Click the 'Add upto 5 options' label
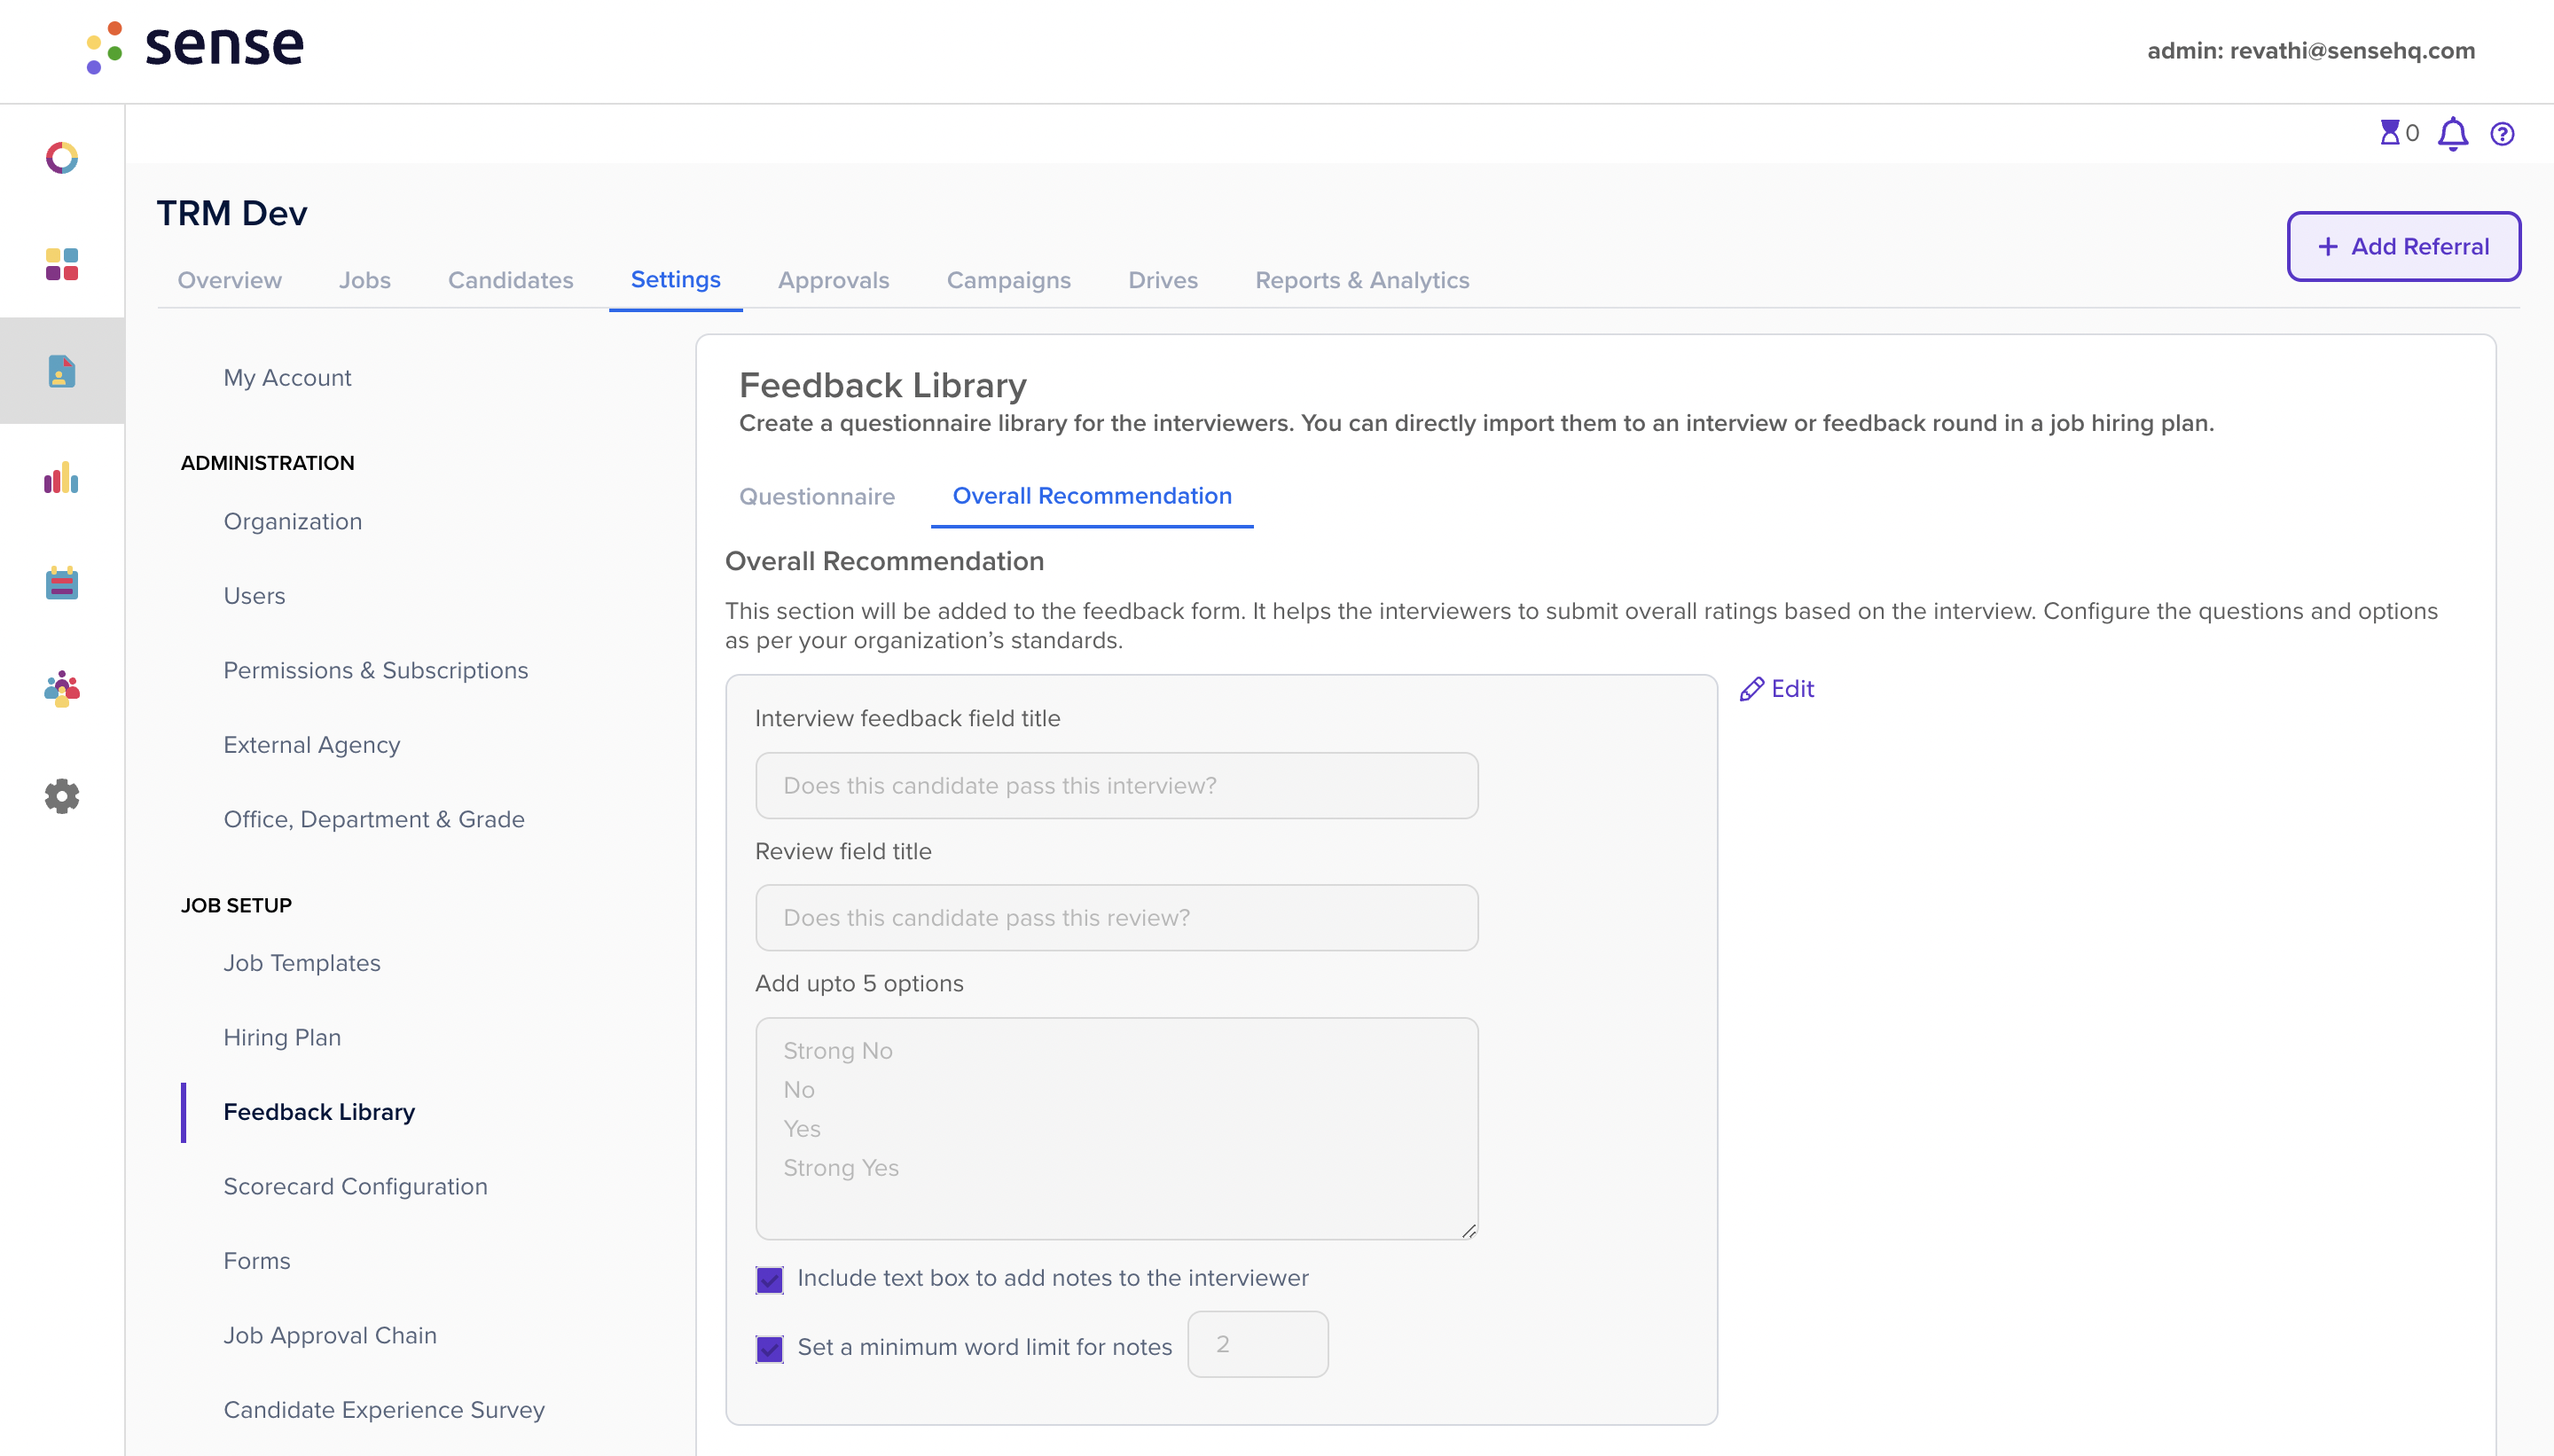The image size is (2554, 1456). pyautogui.click(x=858, y=983)
